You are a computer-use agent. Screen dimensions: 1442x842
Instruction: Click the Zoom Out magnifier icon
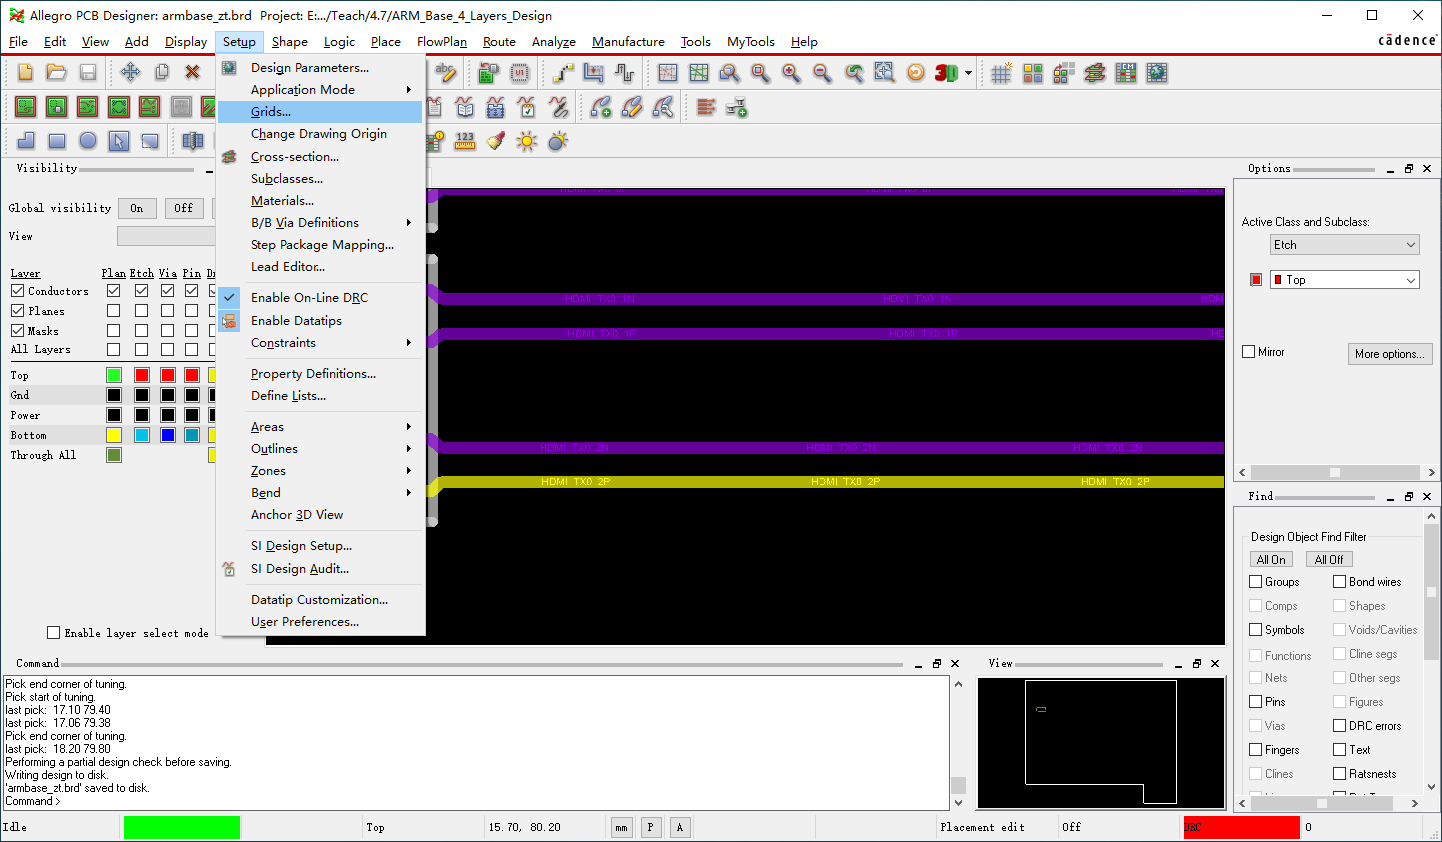point(822,72)
